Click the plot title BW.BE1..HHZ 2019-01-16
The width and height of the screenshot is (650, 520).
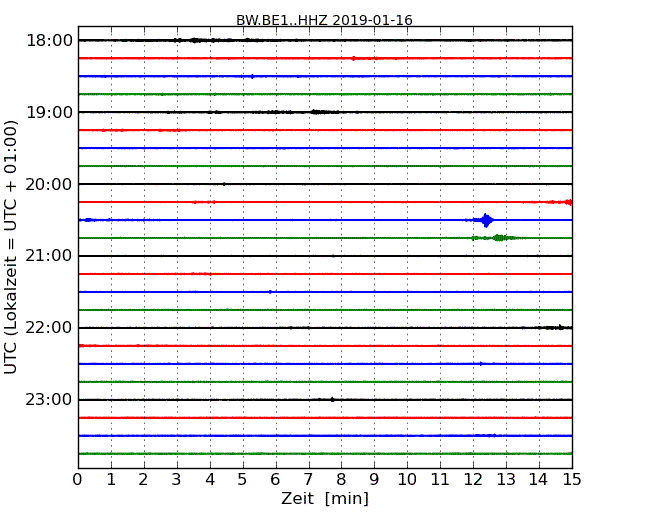[x=324, y=20]
